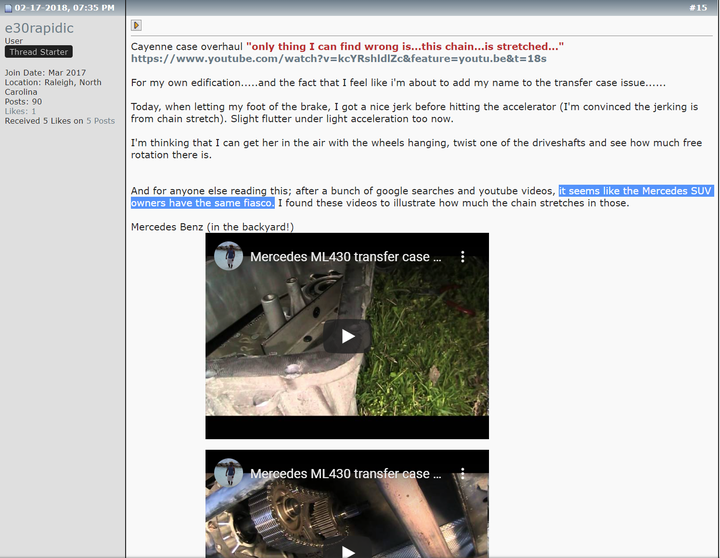This screenshot has width=720, height=558.
Task: Click the yellow arrow post icon
Action: tap(136, 25)
